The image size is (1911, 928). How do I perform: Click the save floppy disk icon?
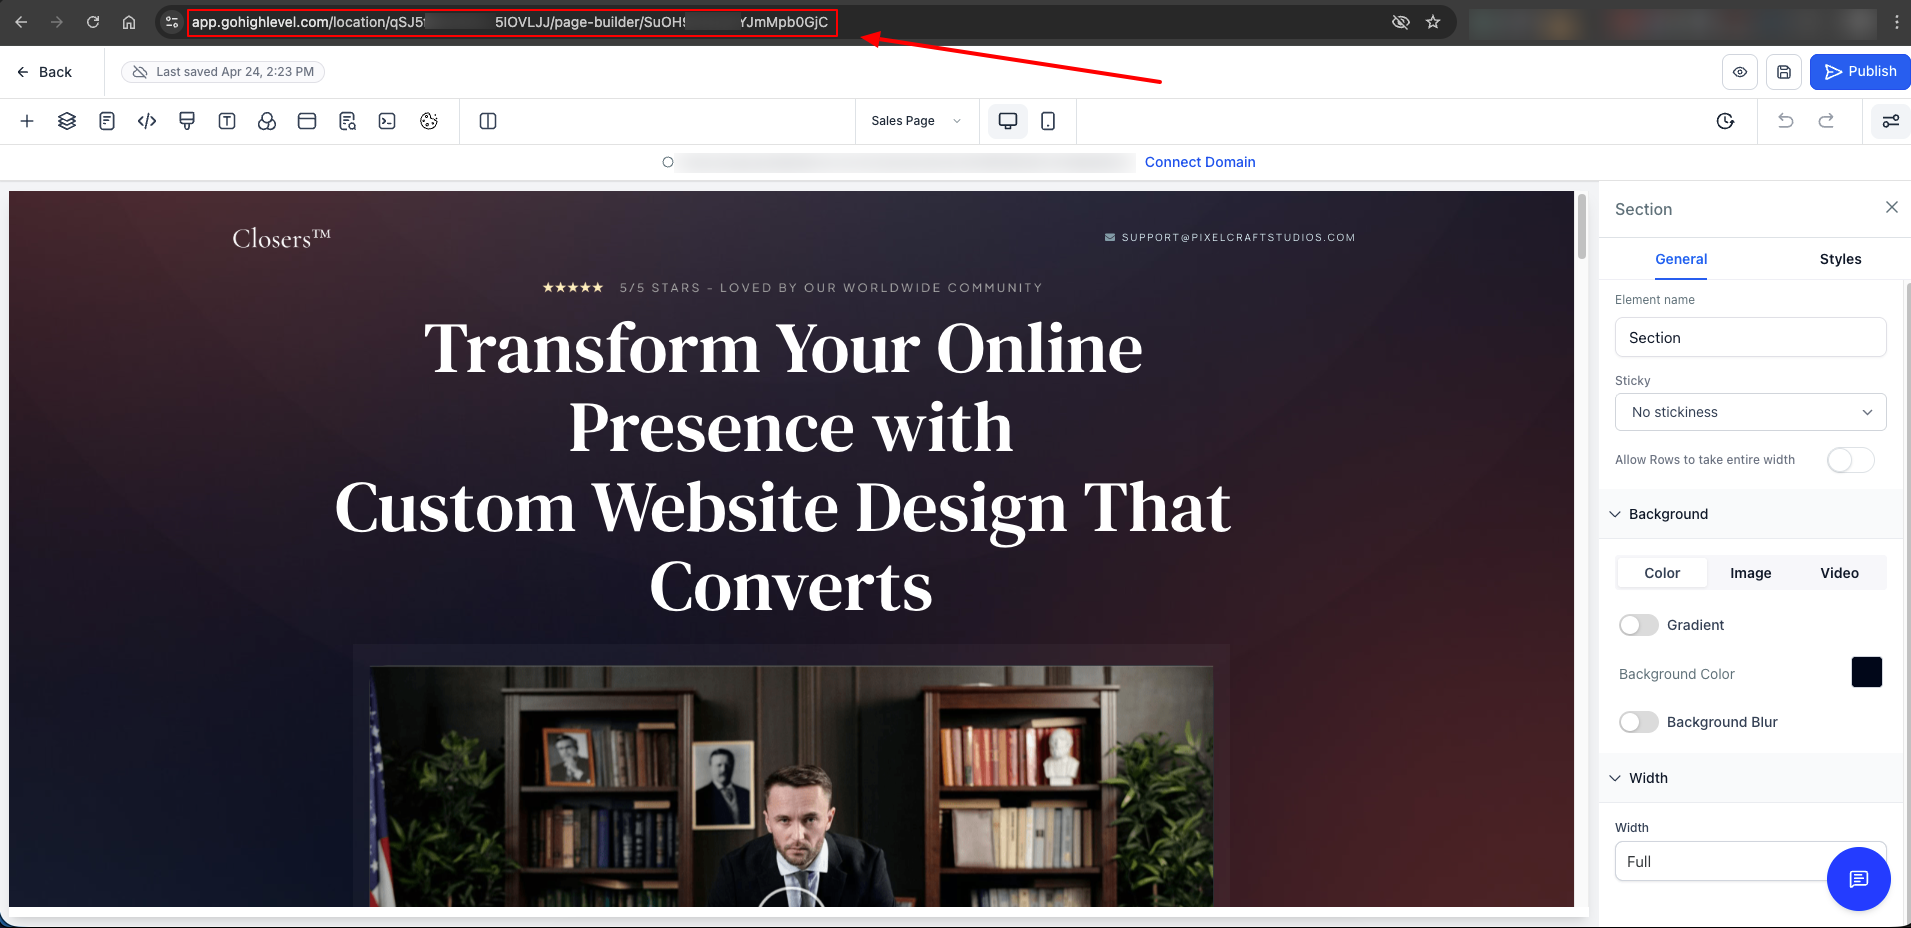coord(1783,72)
